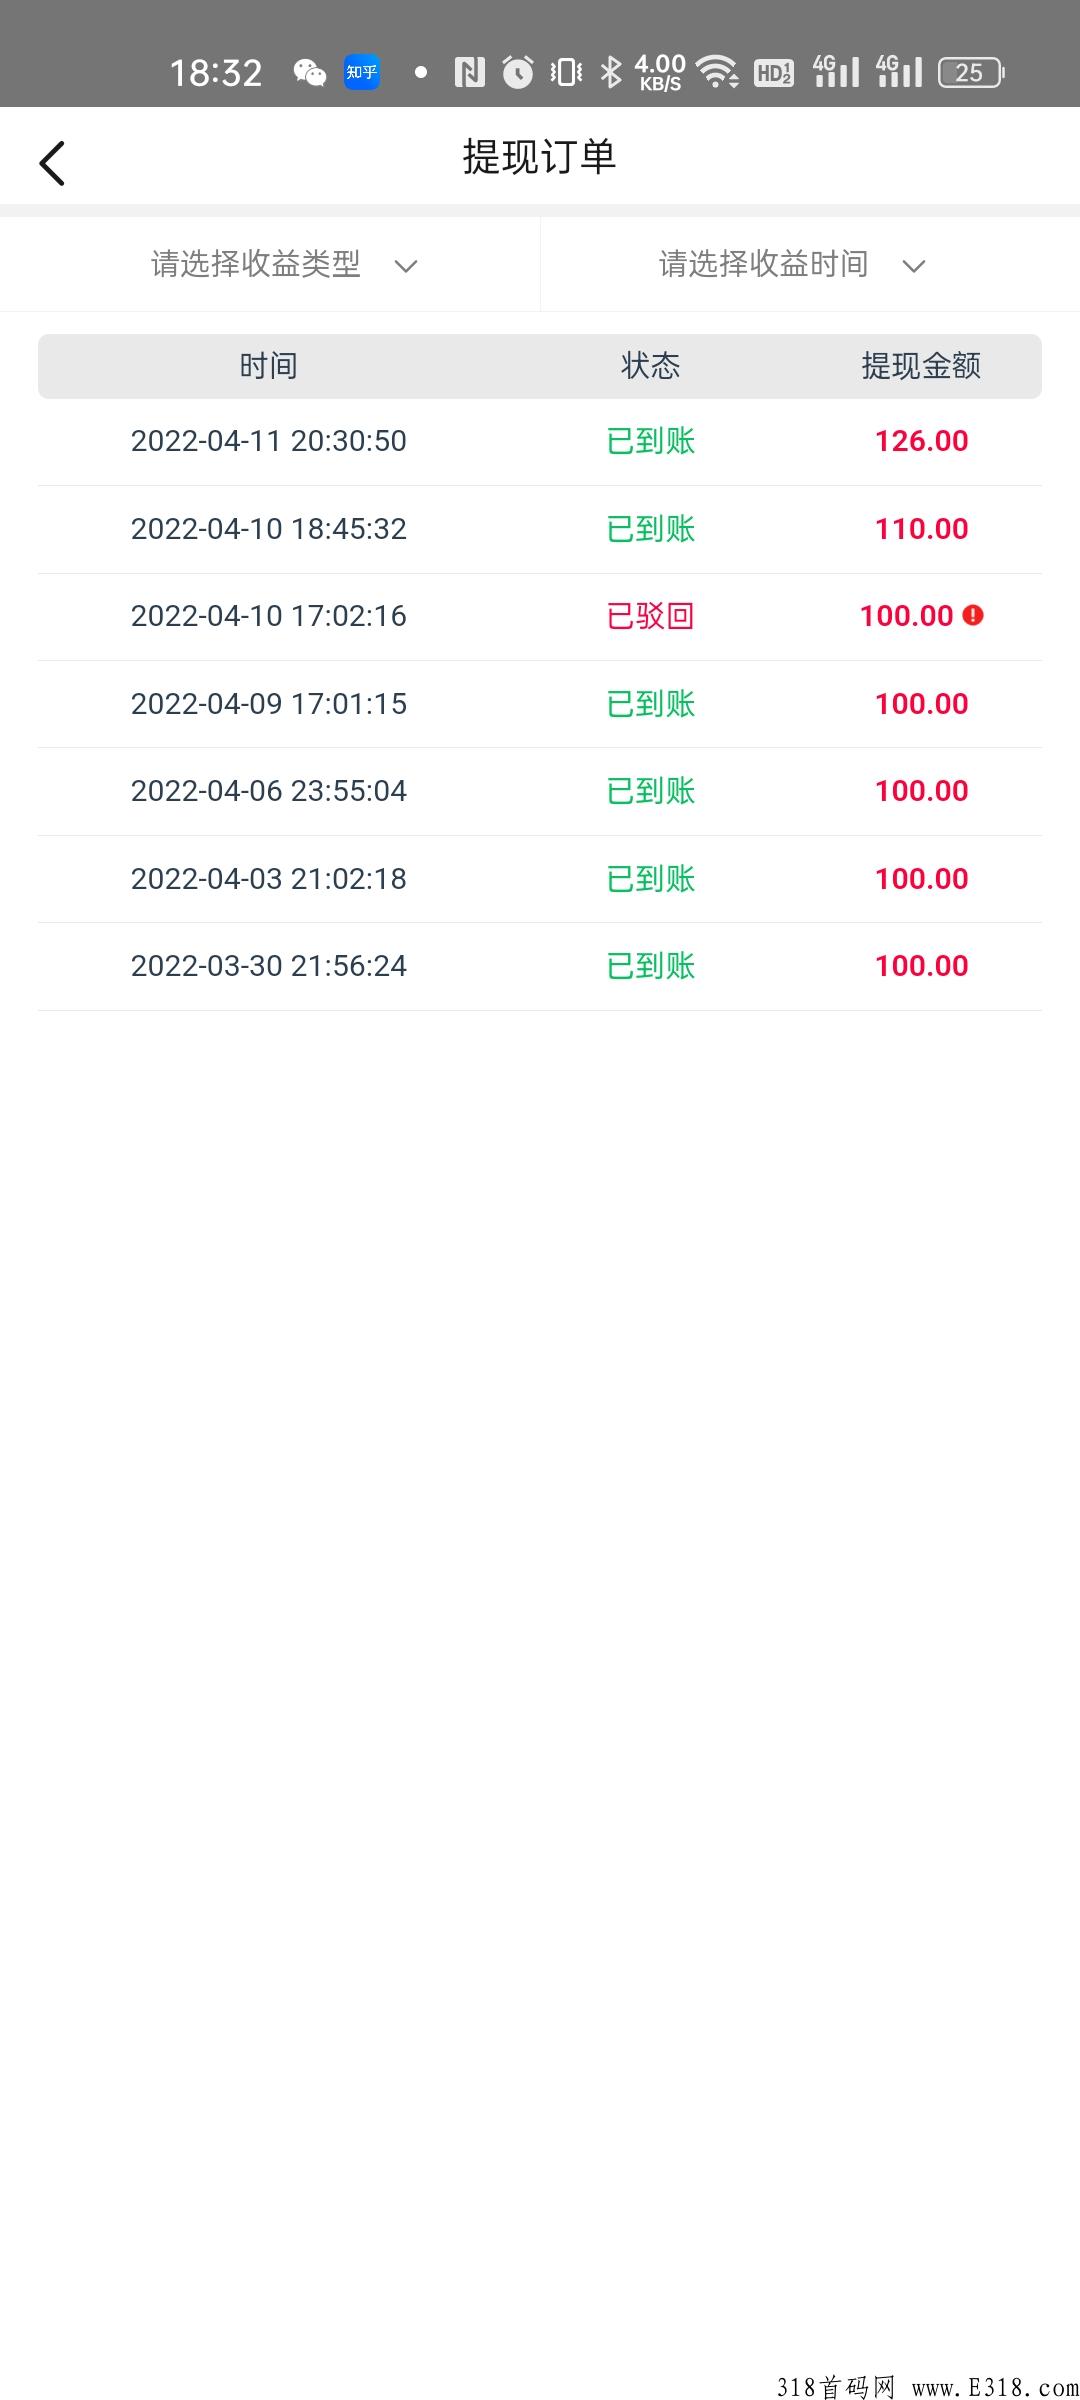Select the 时间 column header

point(268,366)
